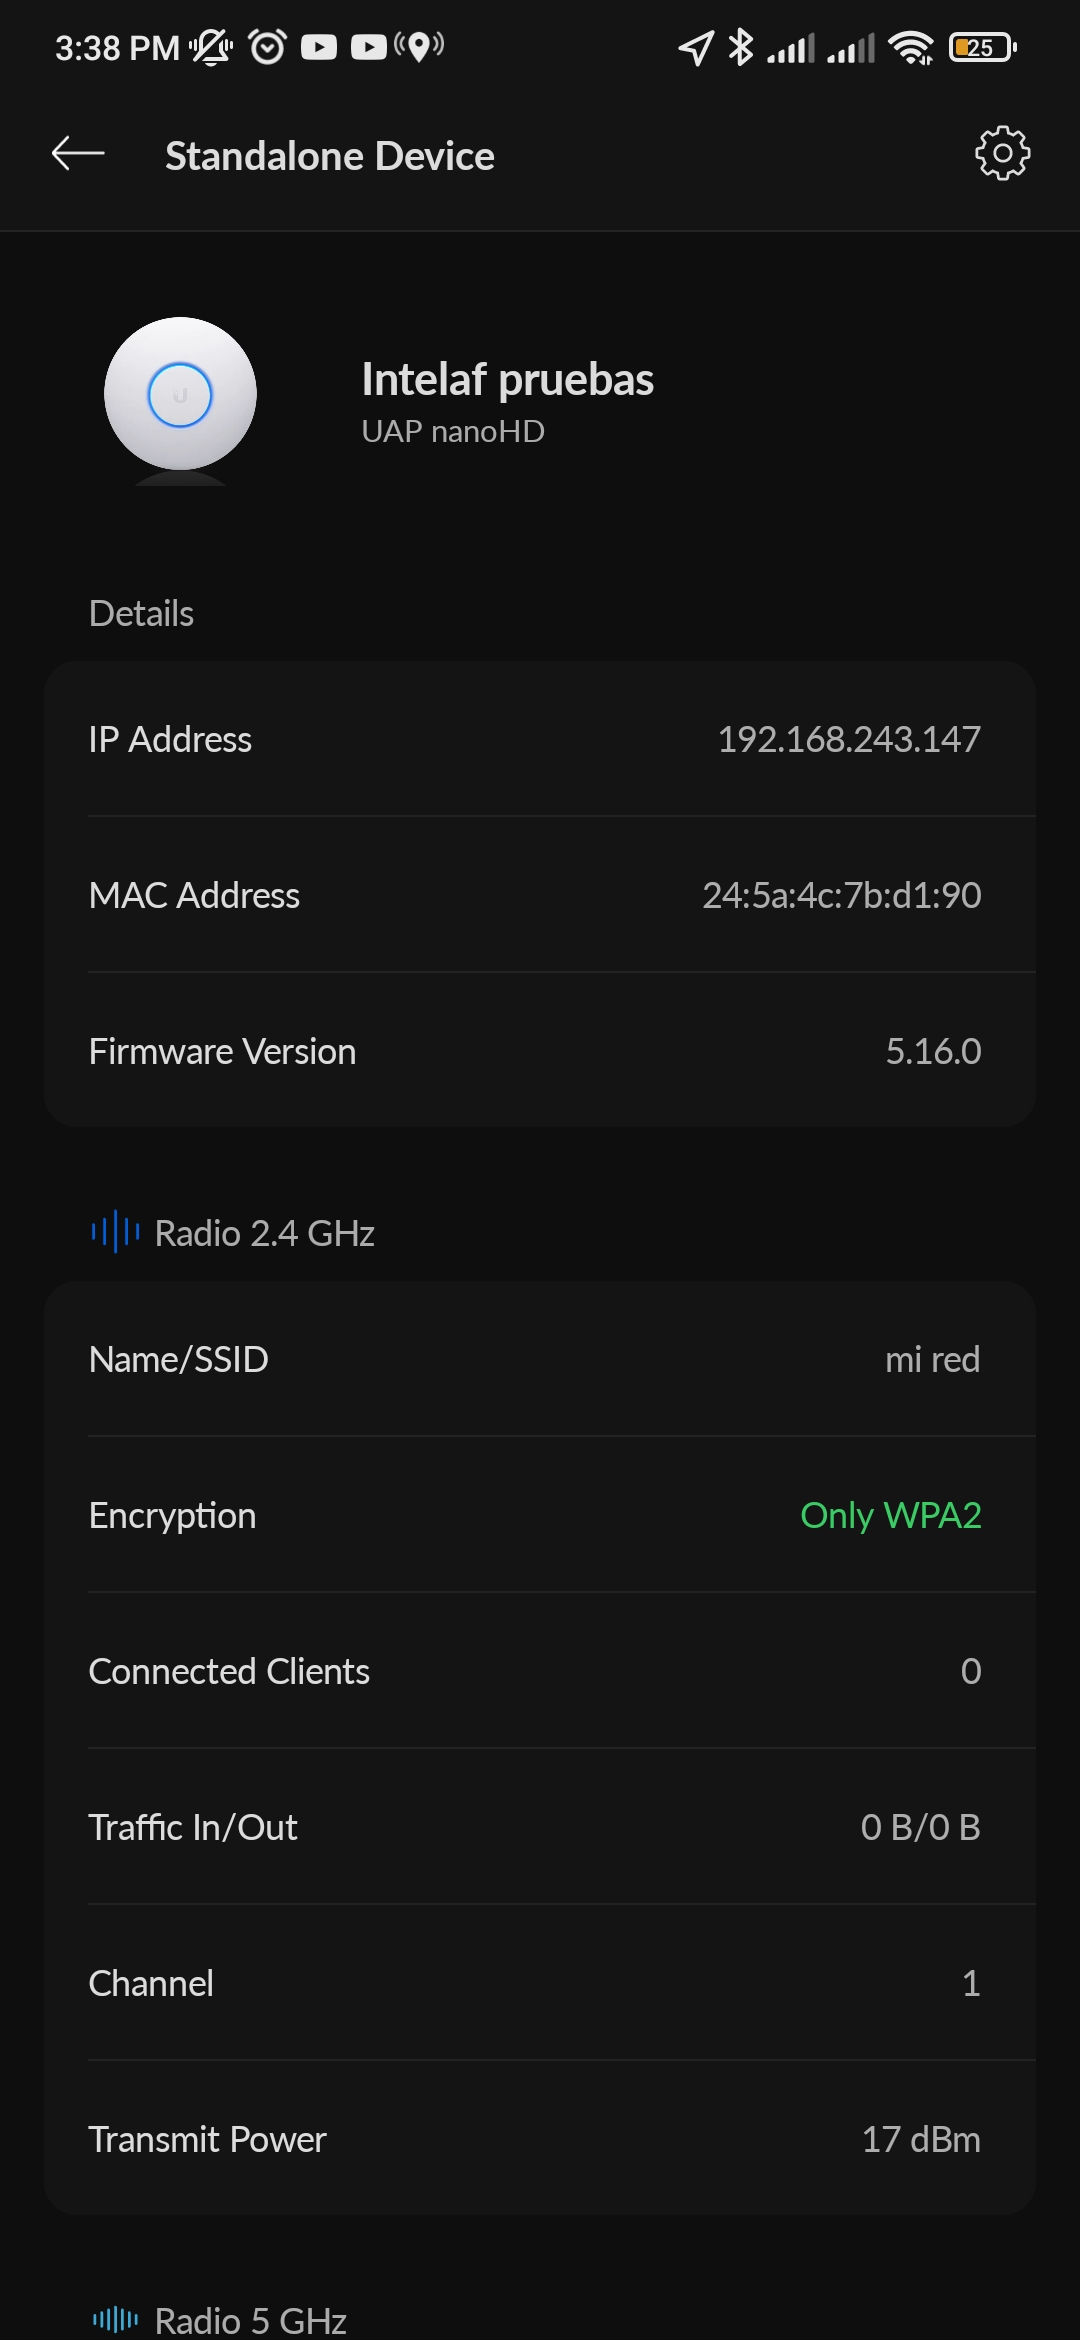Select the IP Address row

coord(540,739)
